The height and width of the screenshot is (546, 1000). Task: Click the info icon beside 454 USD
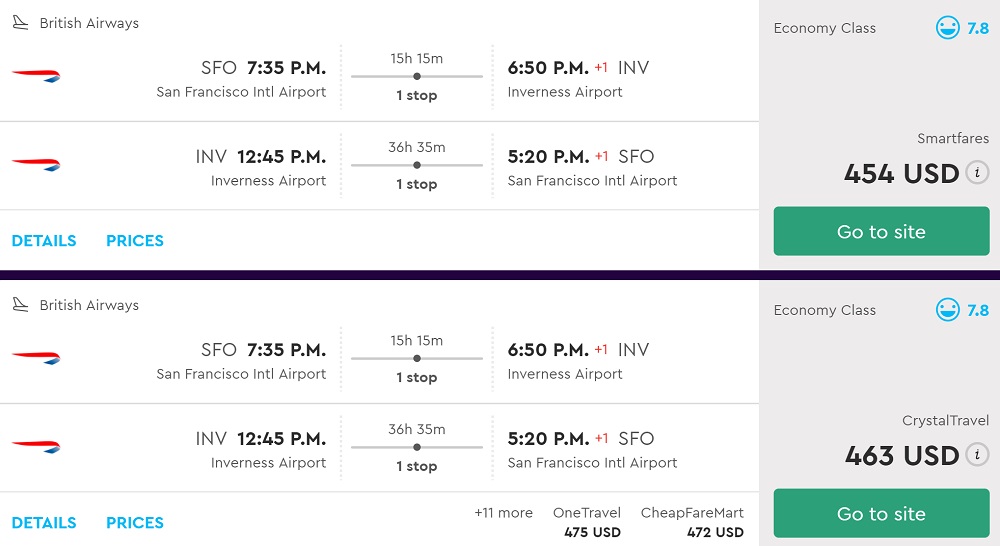point(977,173)
